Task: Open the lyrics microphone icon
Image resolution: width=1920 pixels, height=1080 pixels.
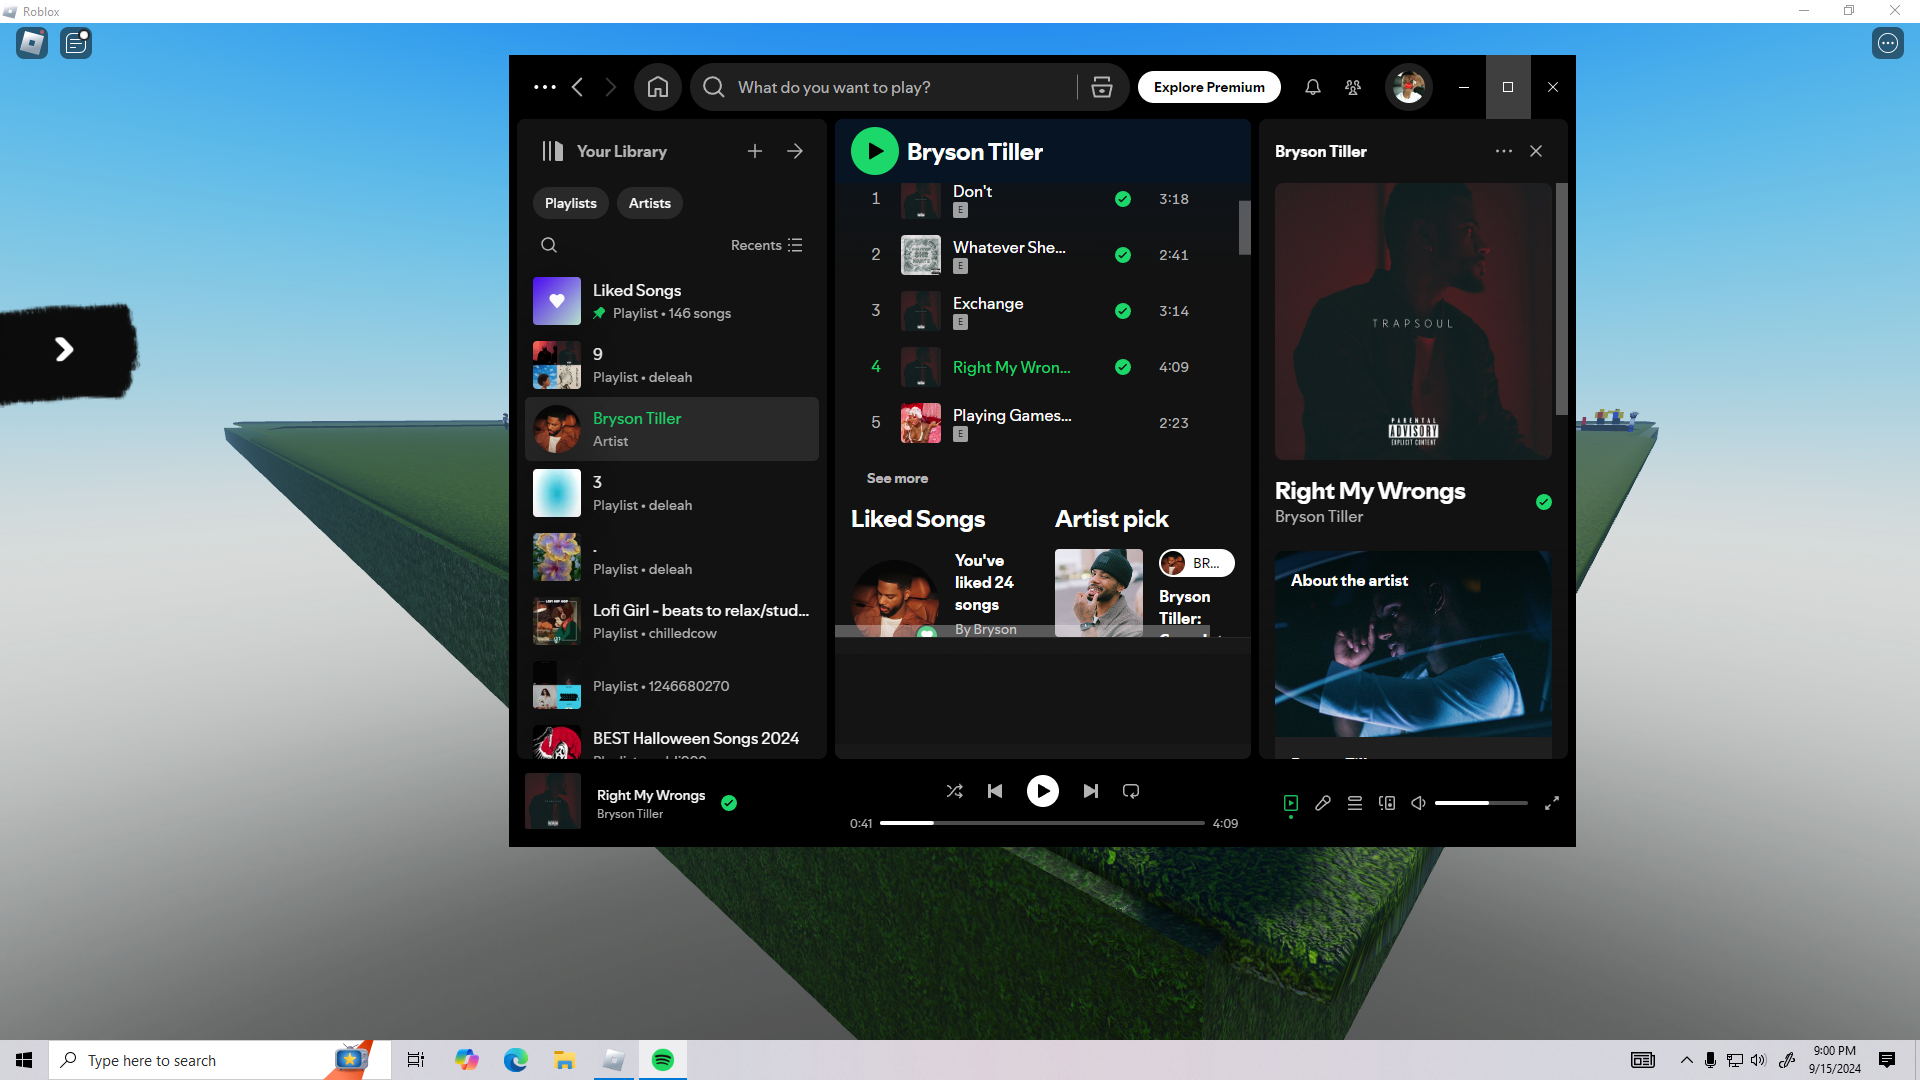Action: pos(1322,803)
